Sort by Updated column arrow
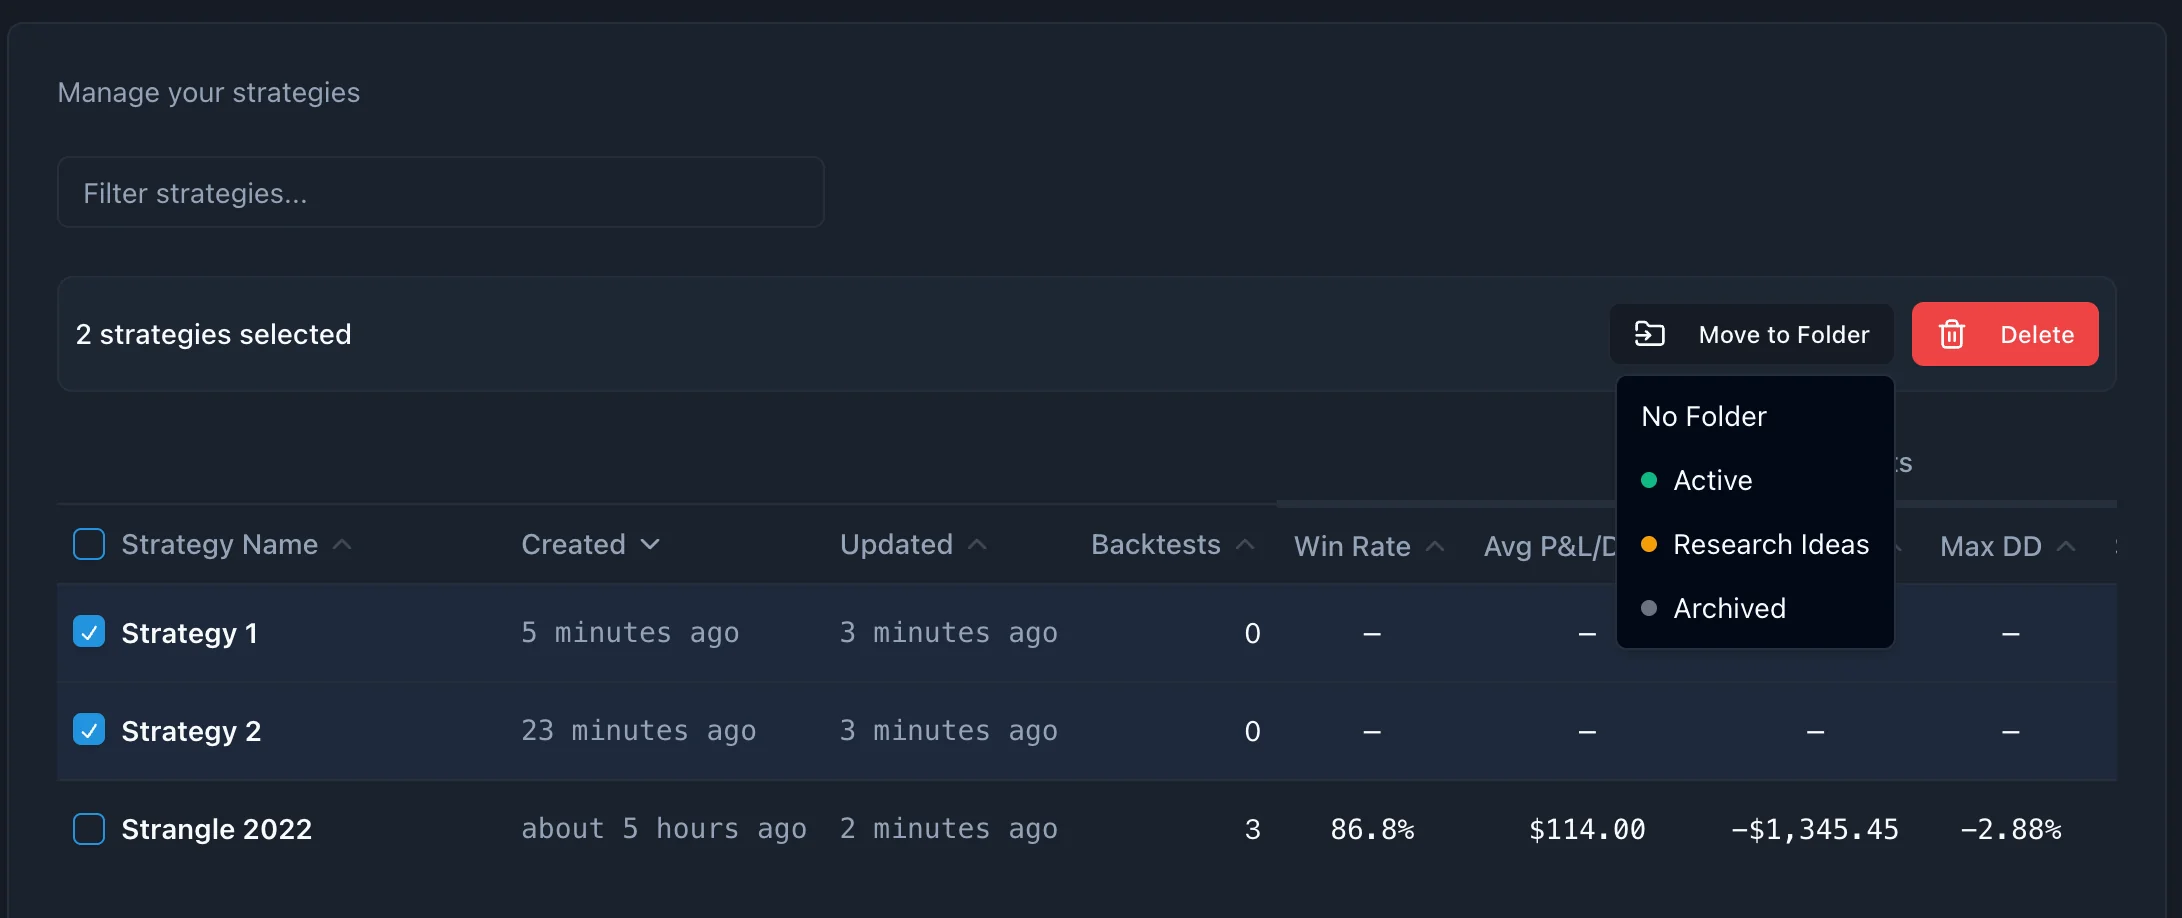 [x=978, y=544]
